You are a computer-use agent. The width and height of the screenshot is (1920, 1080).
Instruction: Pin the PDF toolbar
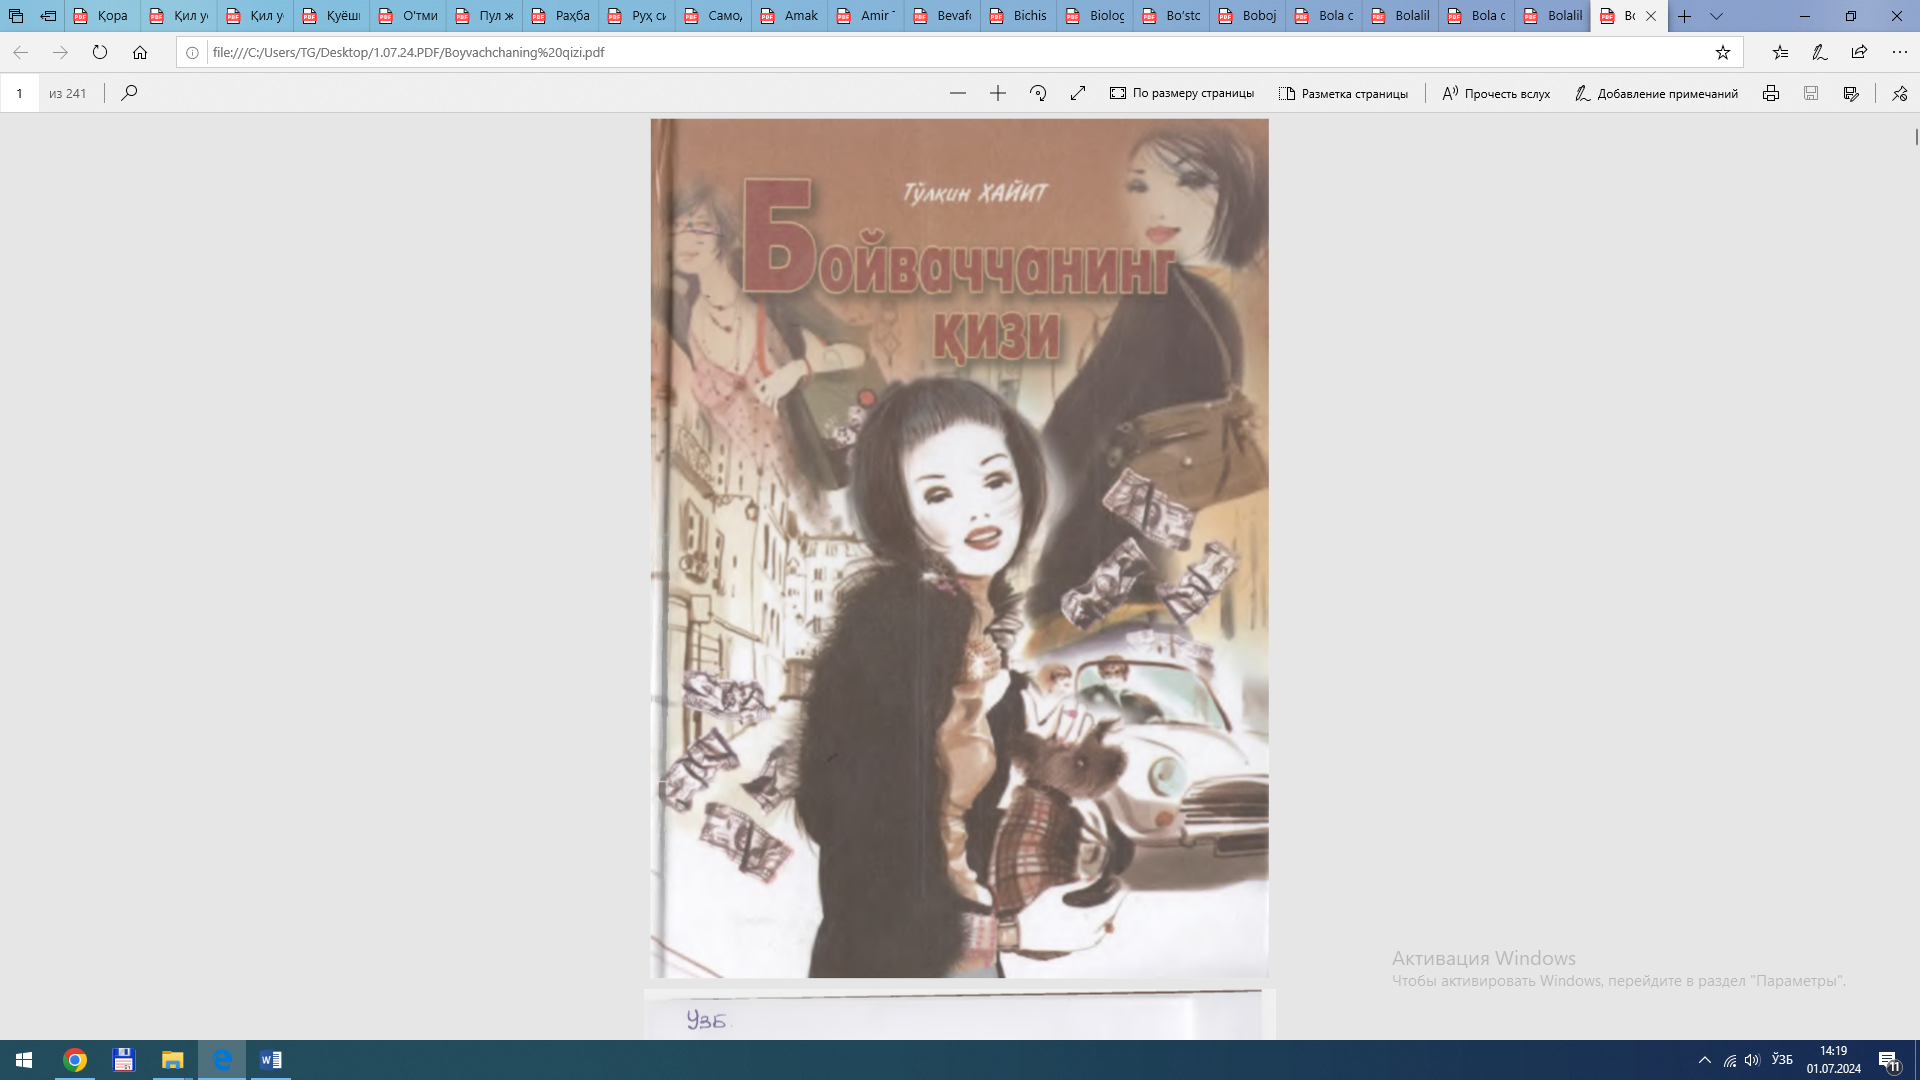[x=1899, y=93]
